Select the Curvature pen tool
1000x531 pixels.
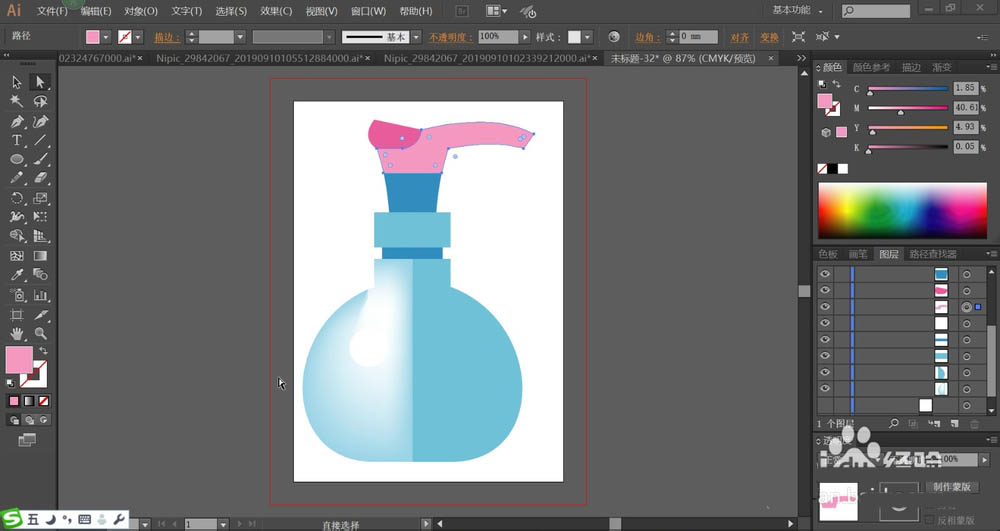coord(40,121)
